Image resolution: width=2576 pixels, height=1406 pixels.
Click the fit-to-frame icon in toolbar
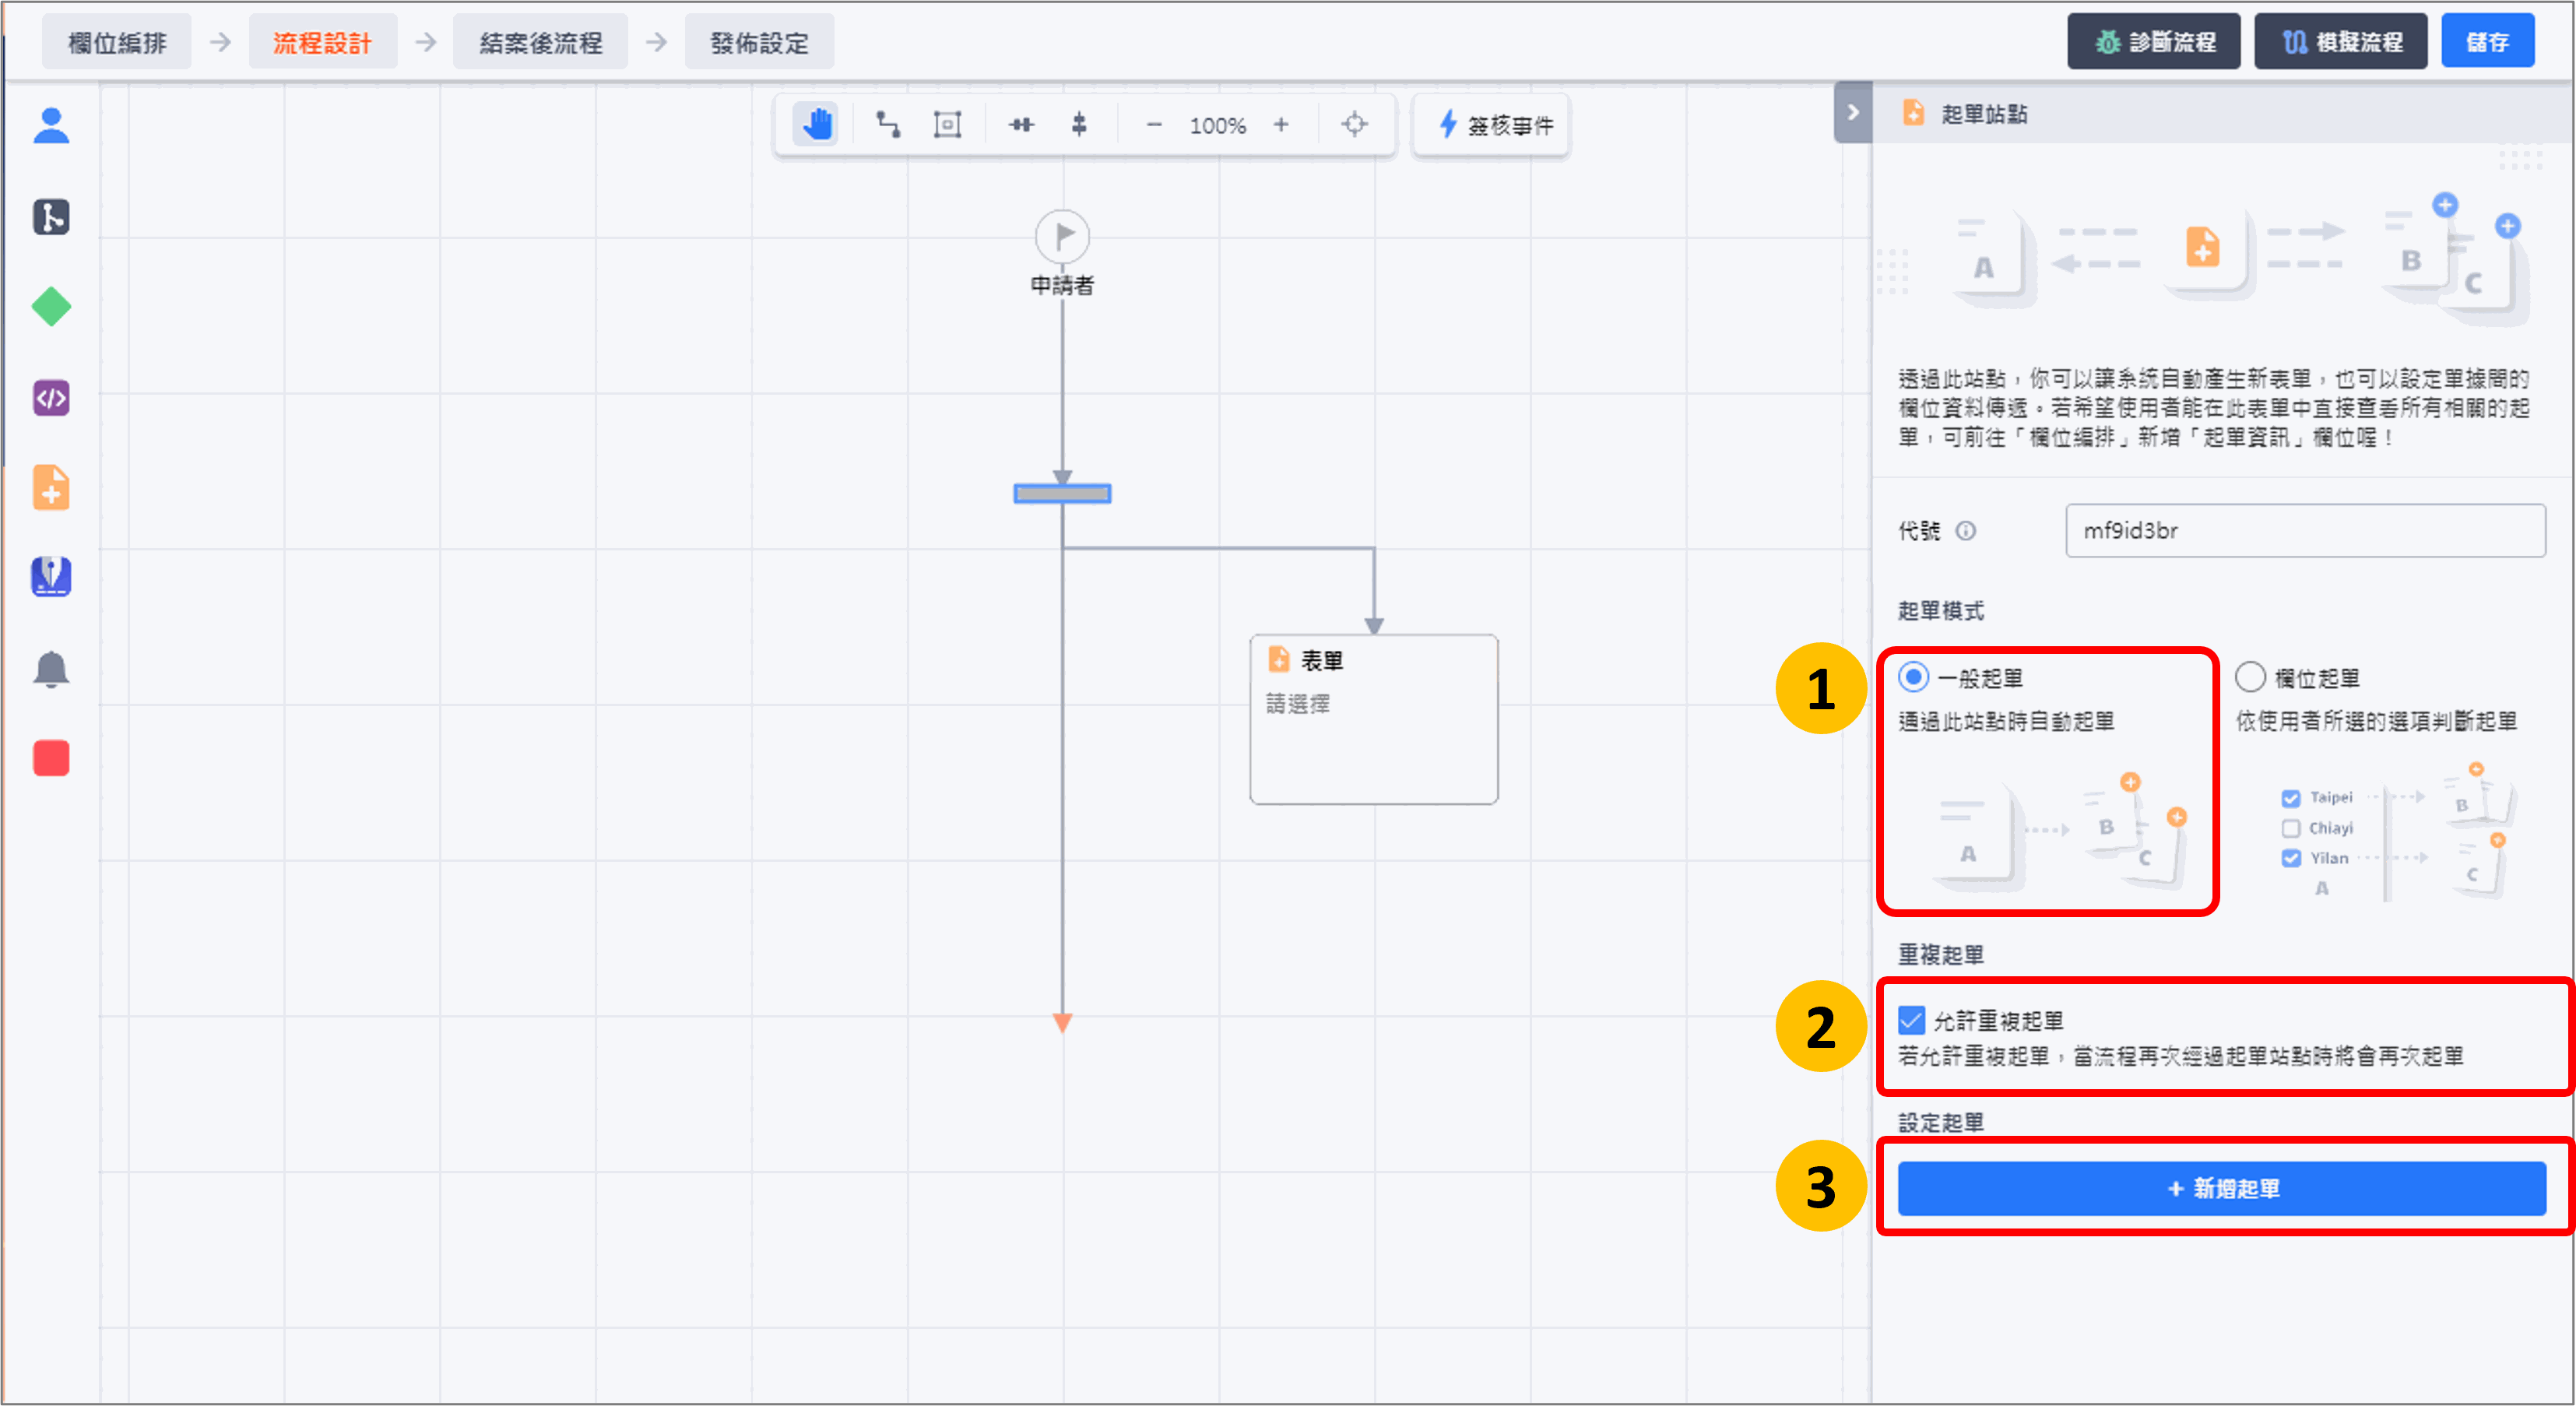click(946, 125)
